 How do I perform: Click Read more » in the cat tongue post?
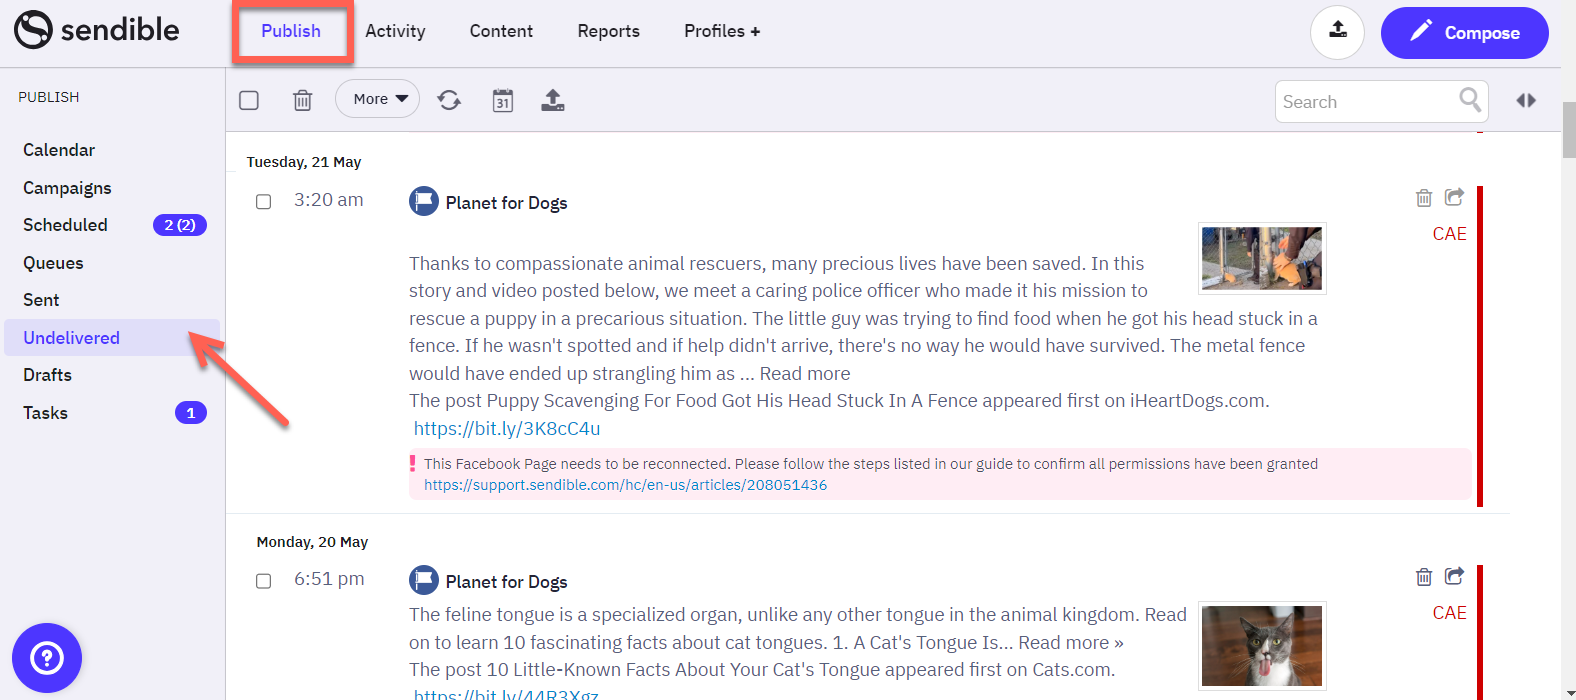coord(1071,642)
